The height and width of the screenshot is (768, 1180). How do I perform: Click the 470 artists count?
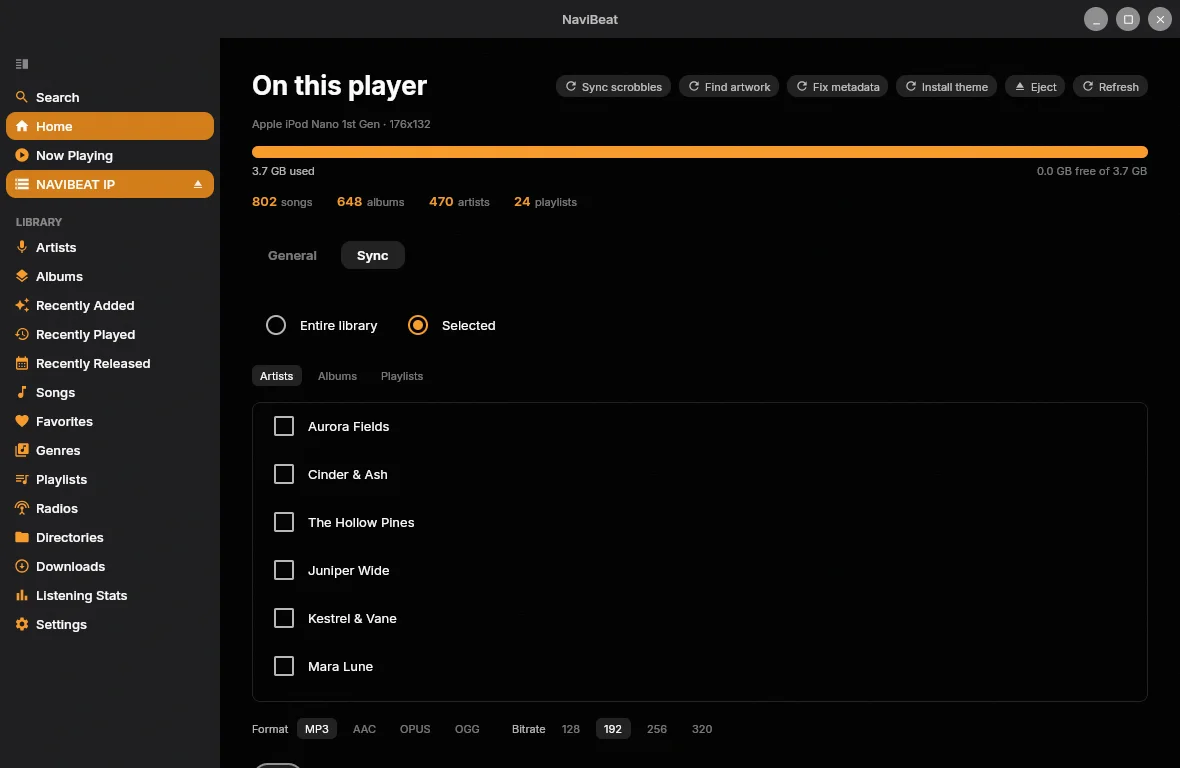click(459, 202)
